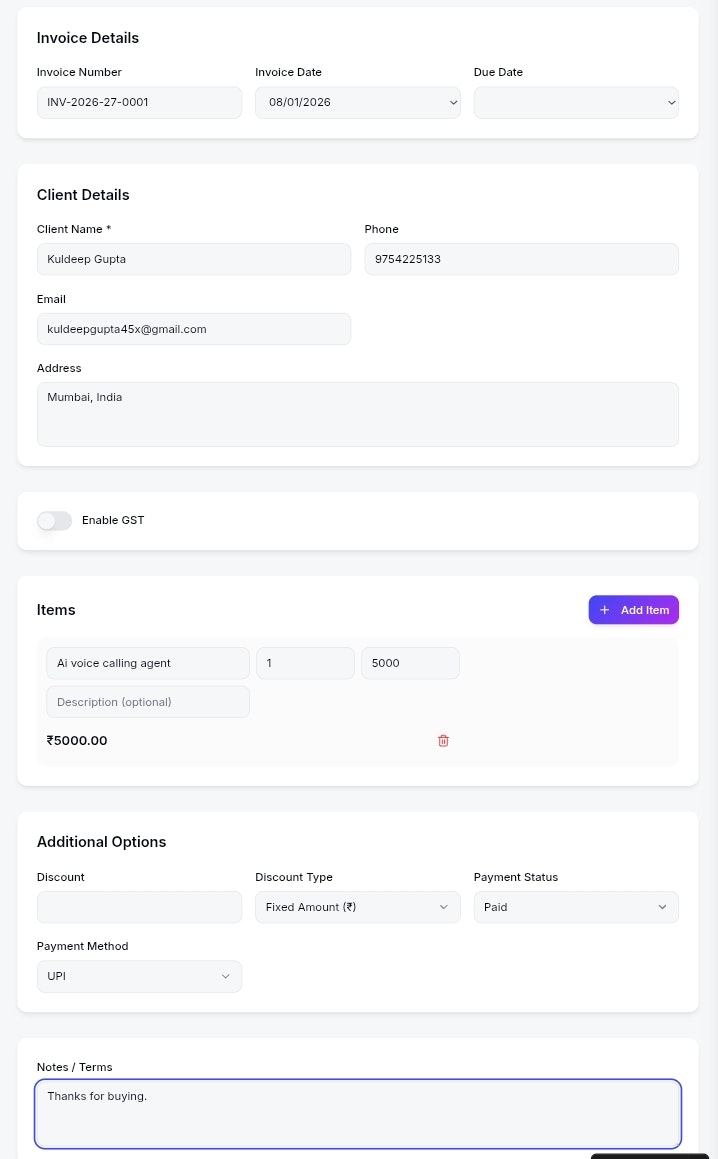Click the item name 'Ai voice calling agent' field
718x1159 pixels.
[x=148, y=663]
